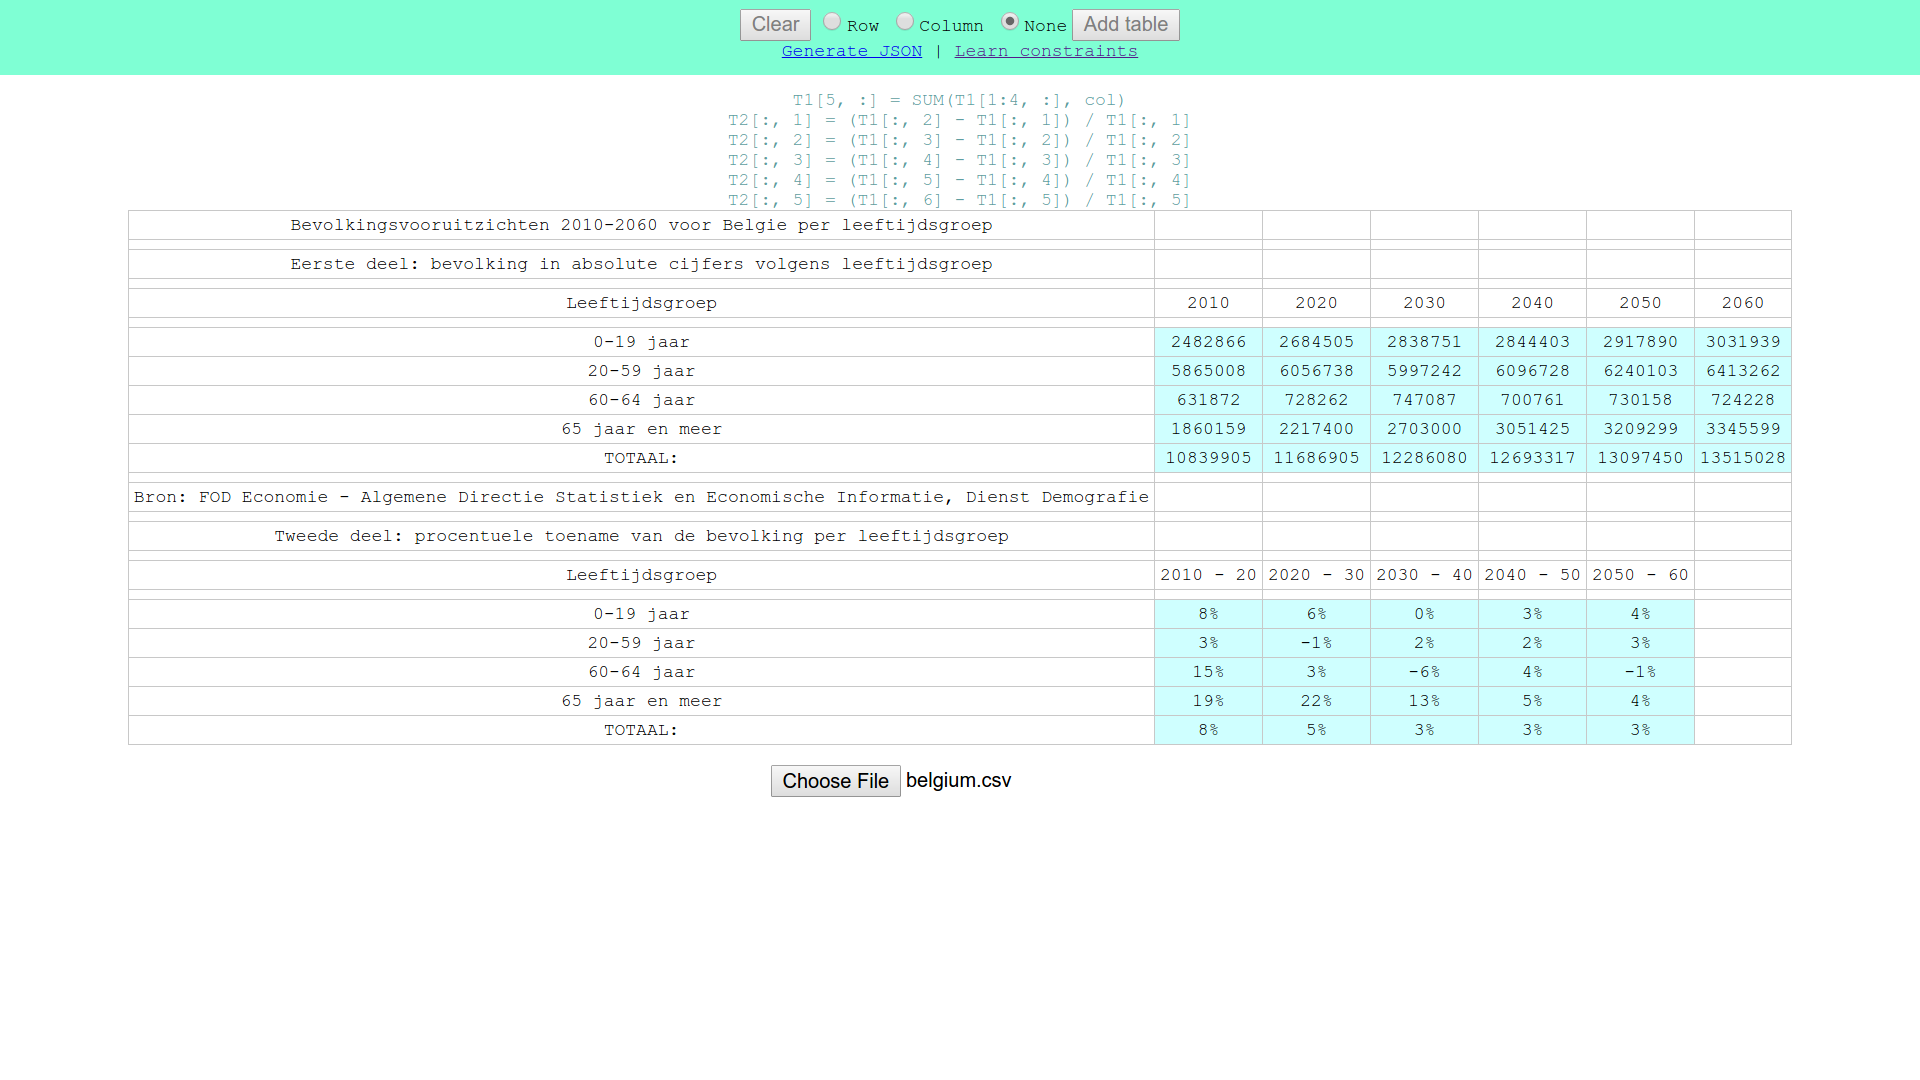Click the '2010 - 20' column header
1920x1080 pixels.
point(1208,575)
